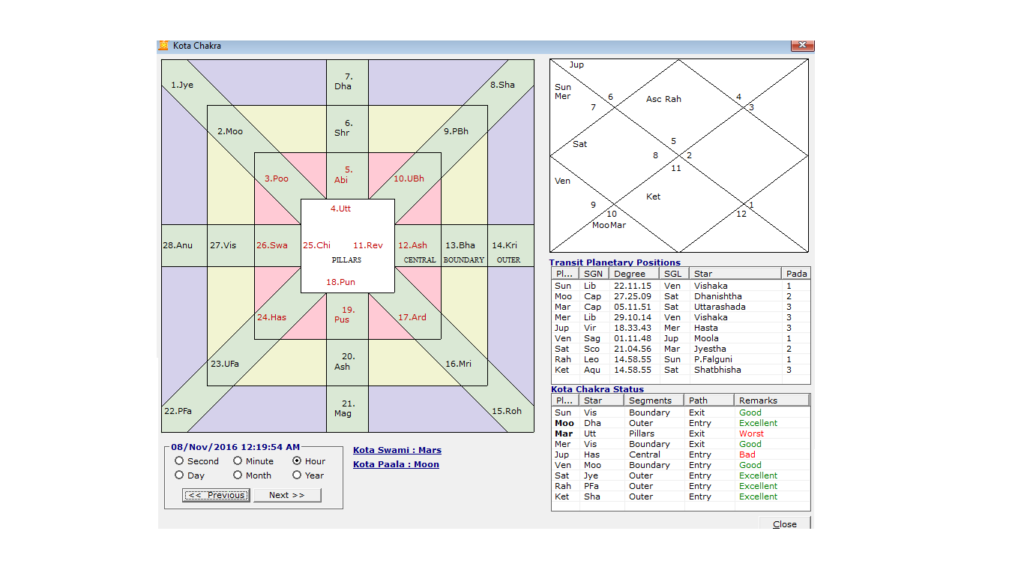Click Sun degree value 22.11.15
Image resolution: width=1024 pixels, height=576 pixels.
[x=632, y=286]
